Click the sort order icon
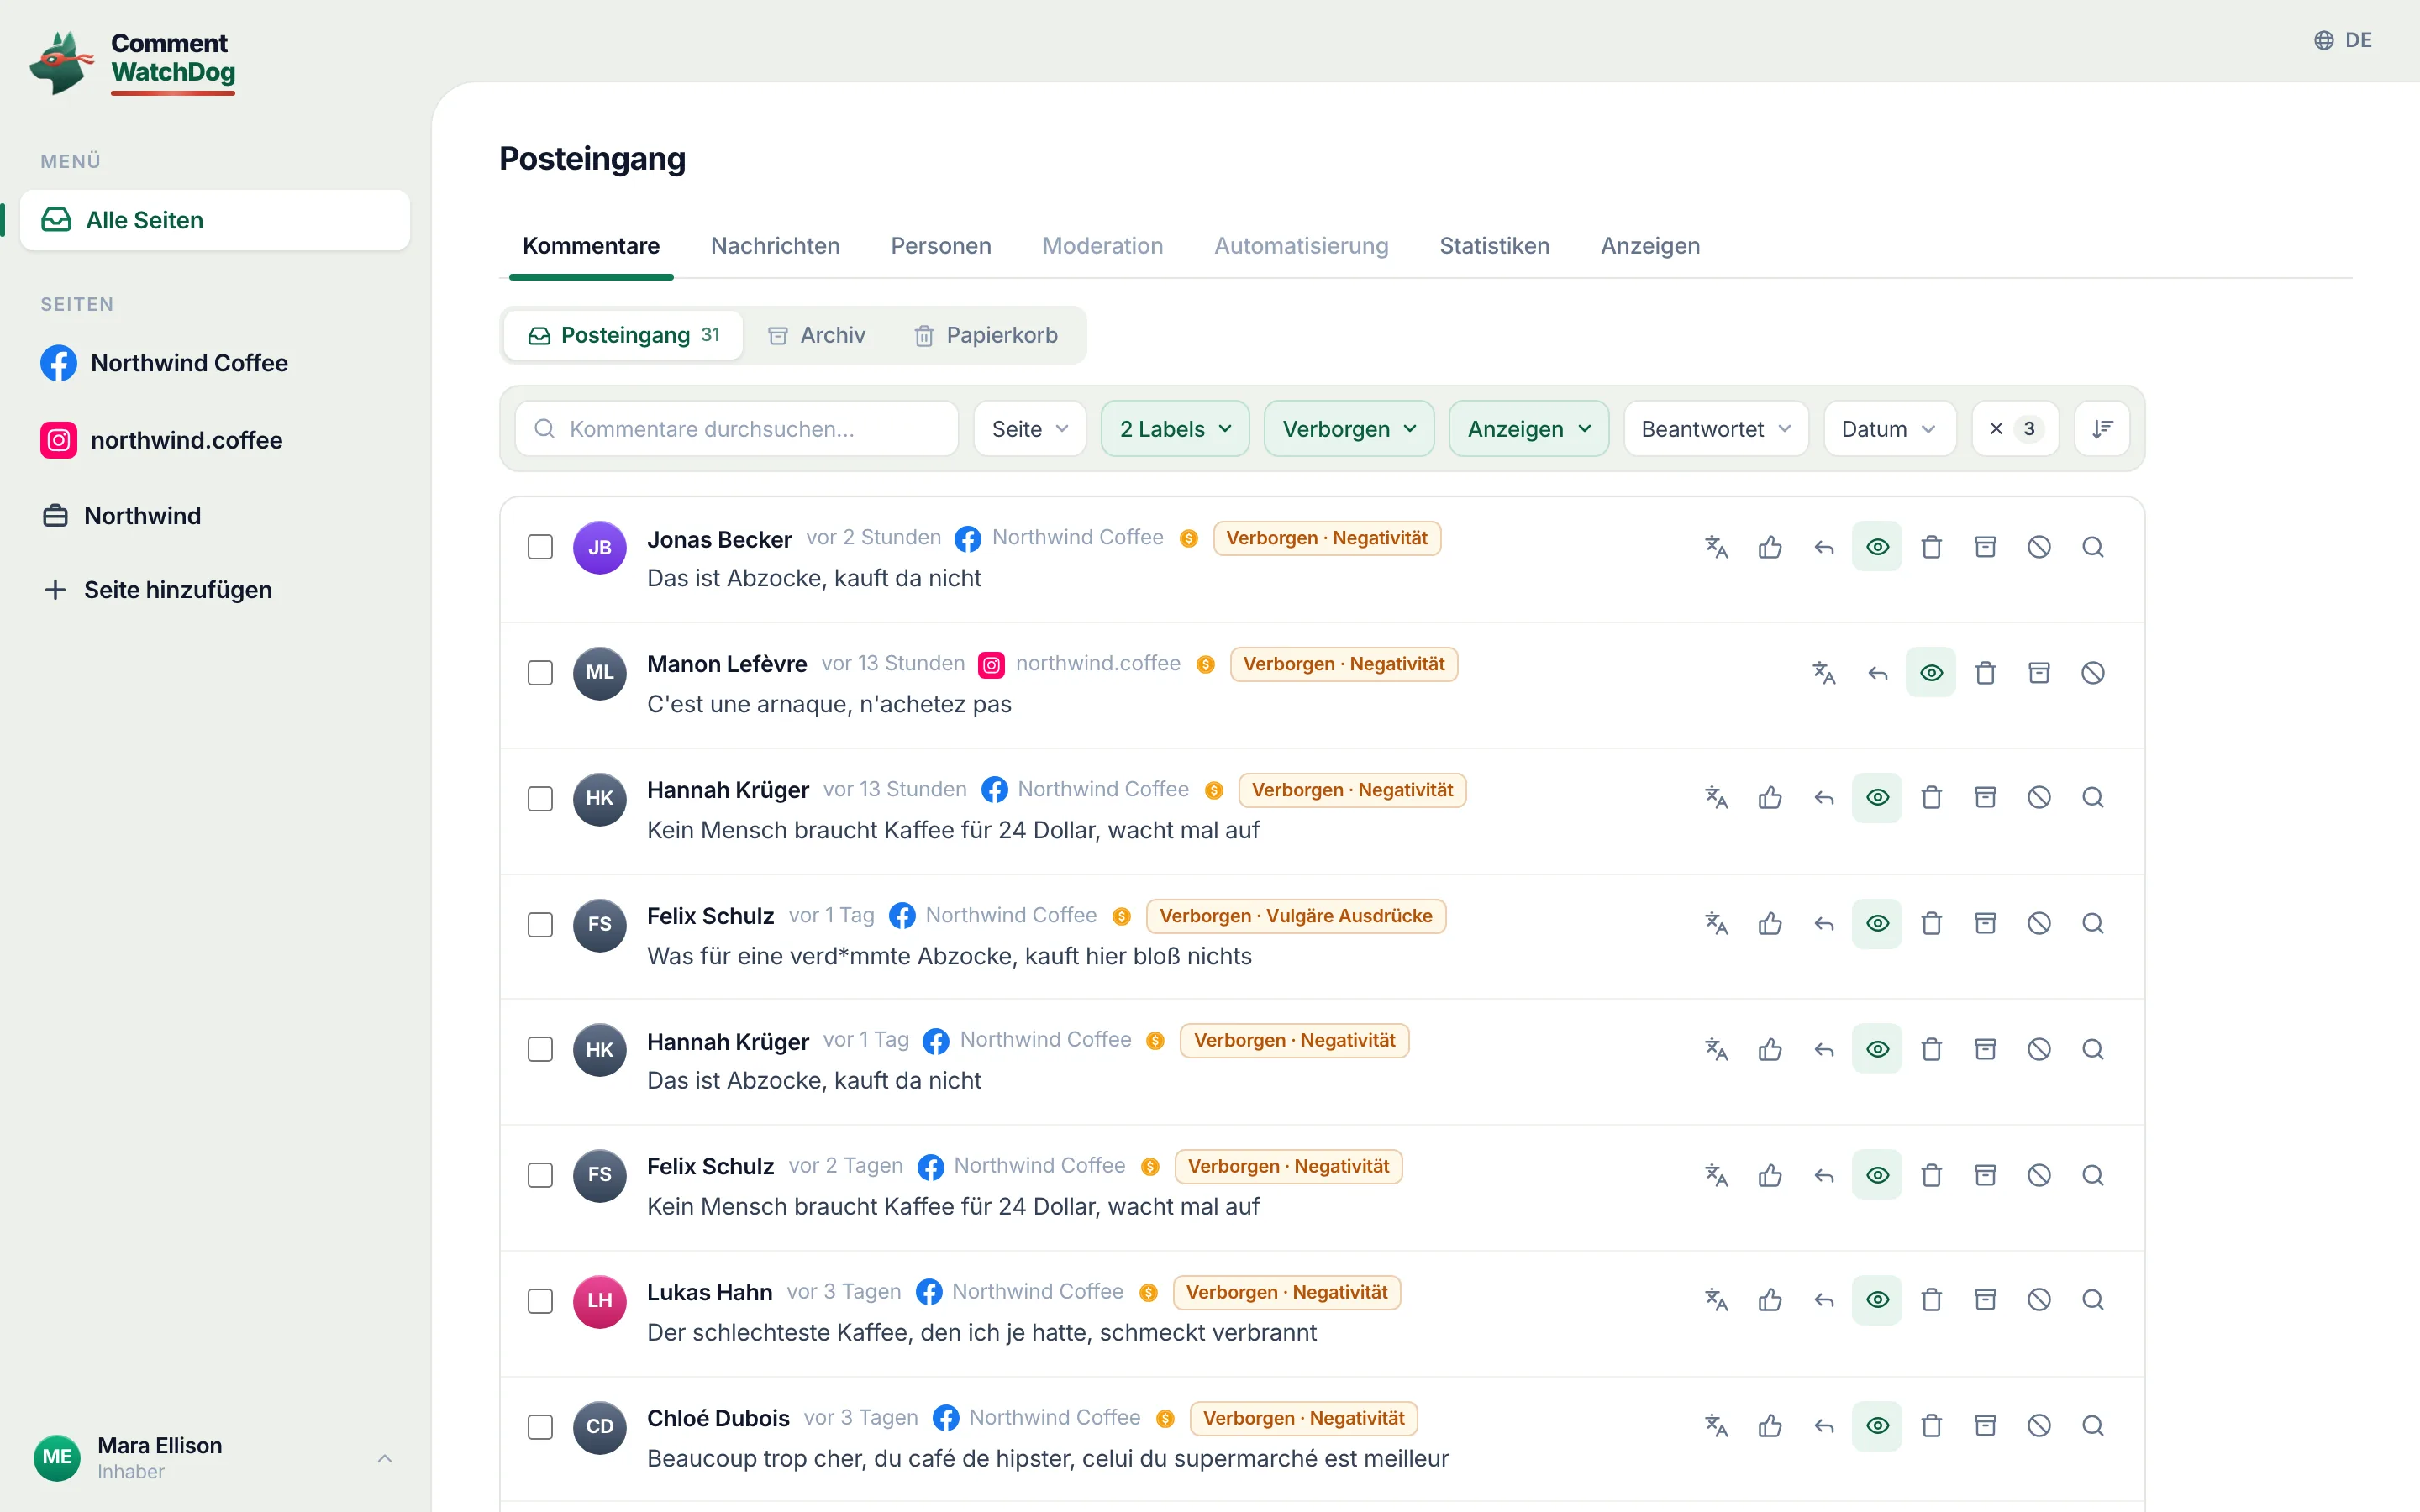Screen dimensions: 2420x1512 click(x=2102, y=429)
